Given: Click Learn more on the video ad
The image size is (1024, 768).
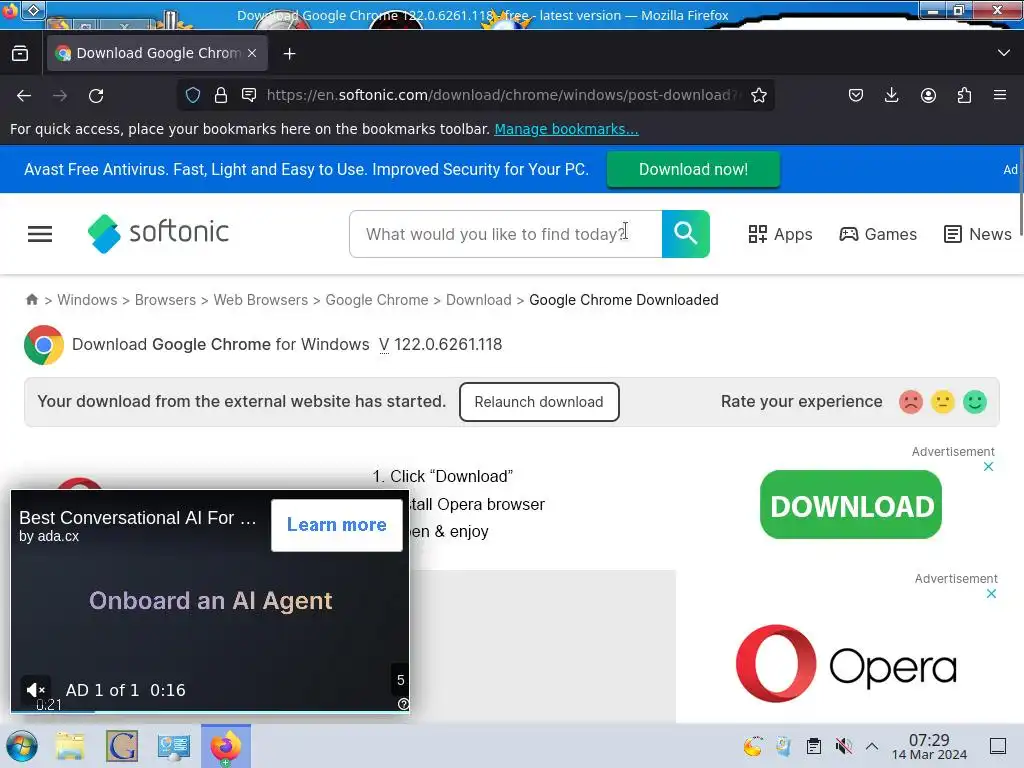Looking at the screenshot, I should (337, 525).
